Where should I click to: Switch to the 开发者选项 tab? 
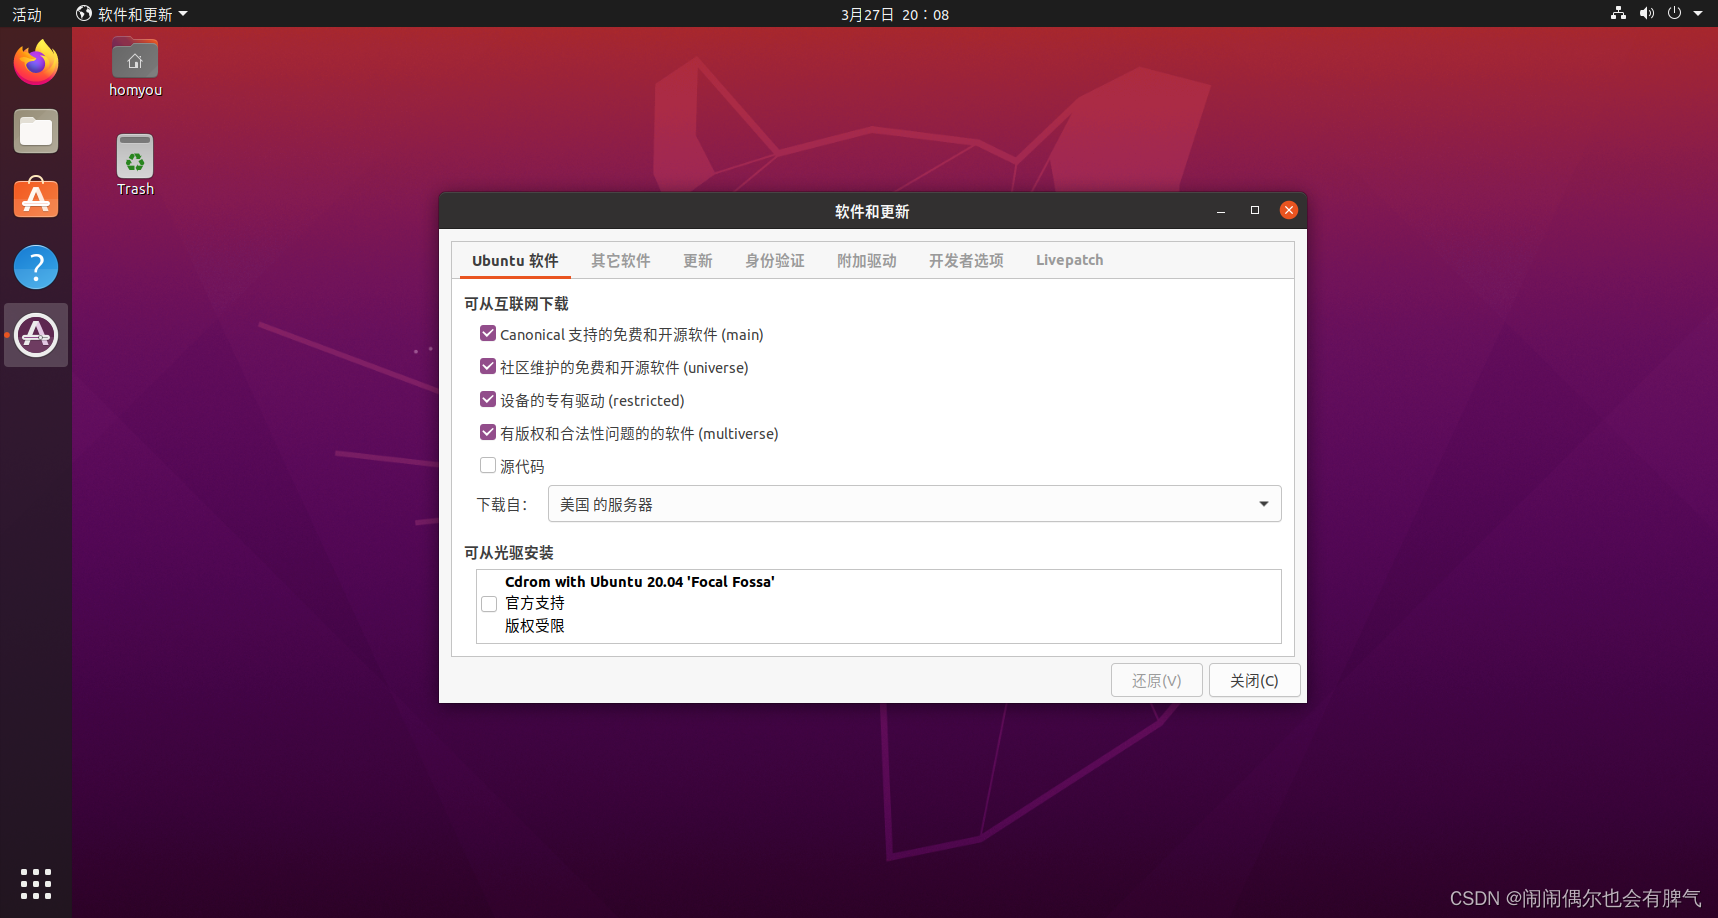(966, 260)
